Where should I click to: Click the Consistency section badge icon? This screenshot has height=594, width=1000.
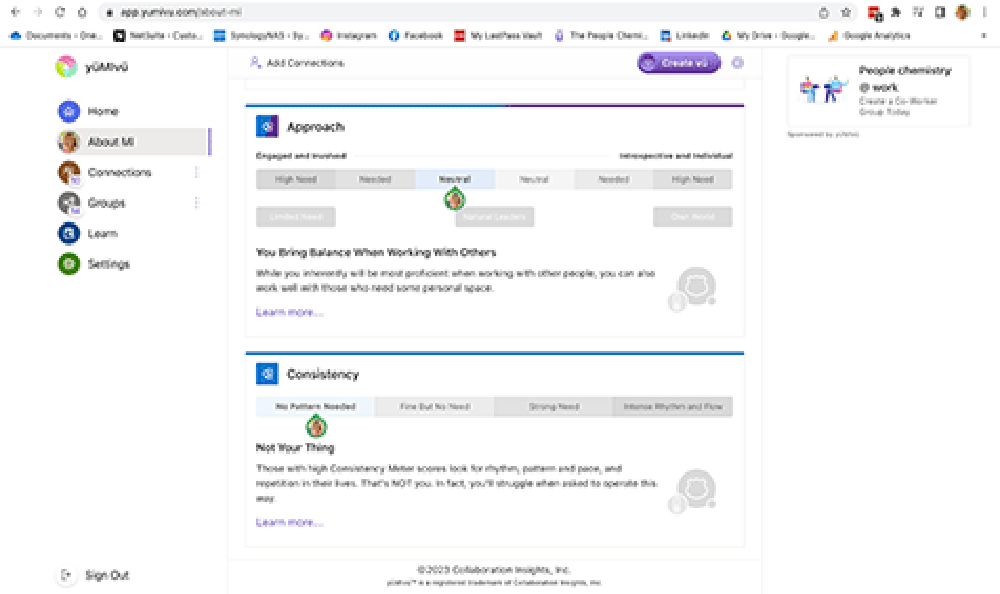click(x=266, y=373)
